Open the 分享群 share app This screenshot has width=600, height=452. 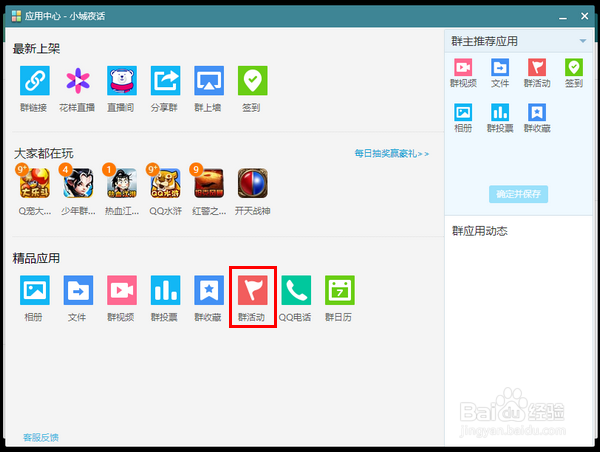pyautogui.click(x=165, y=81)
